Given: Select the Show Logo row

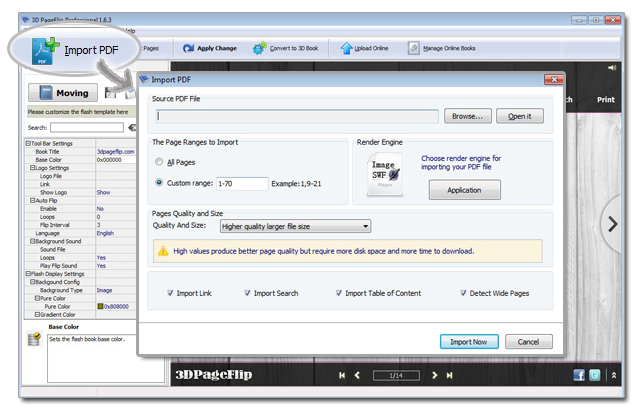Looking at the screenshot, I should 80,192.
